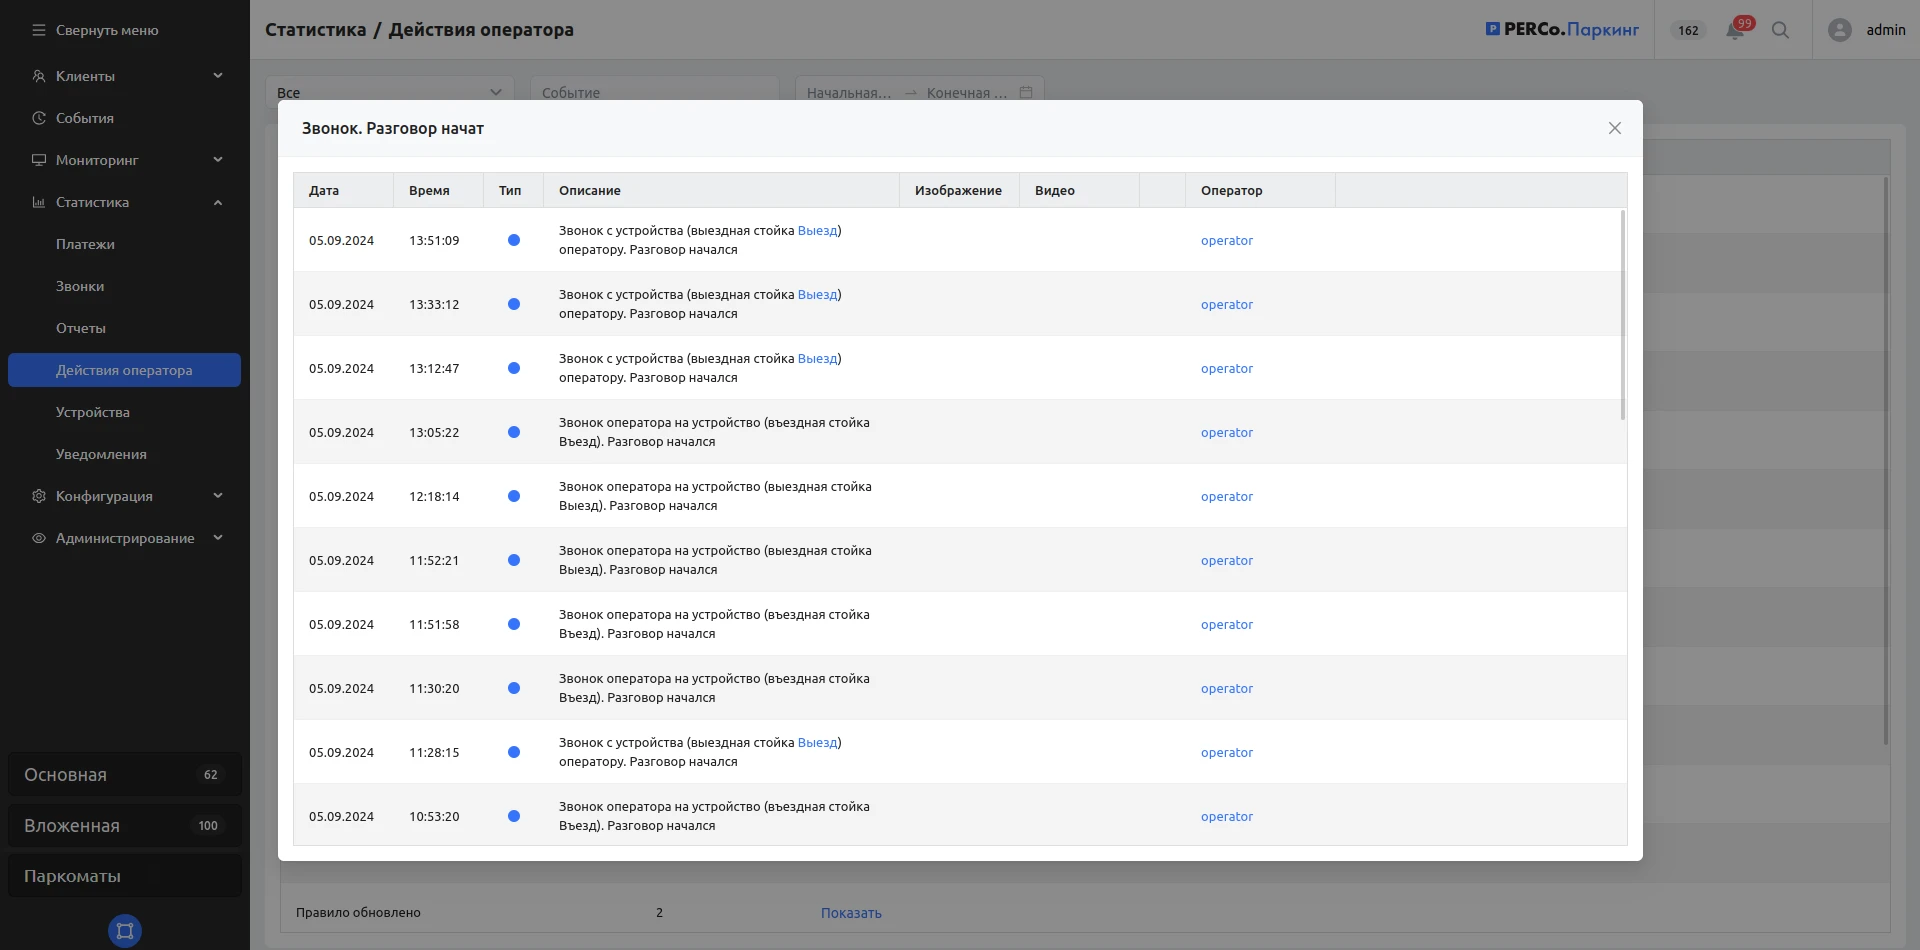Click the dialog table vertical scrollbar
The image size is (1920, 950).
click(1622, 315)
